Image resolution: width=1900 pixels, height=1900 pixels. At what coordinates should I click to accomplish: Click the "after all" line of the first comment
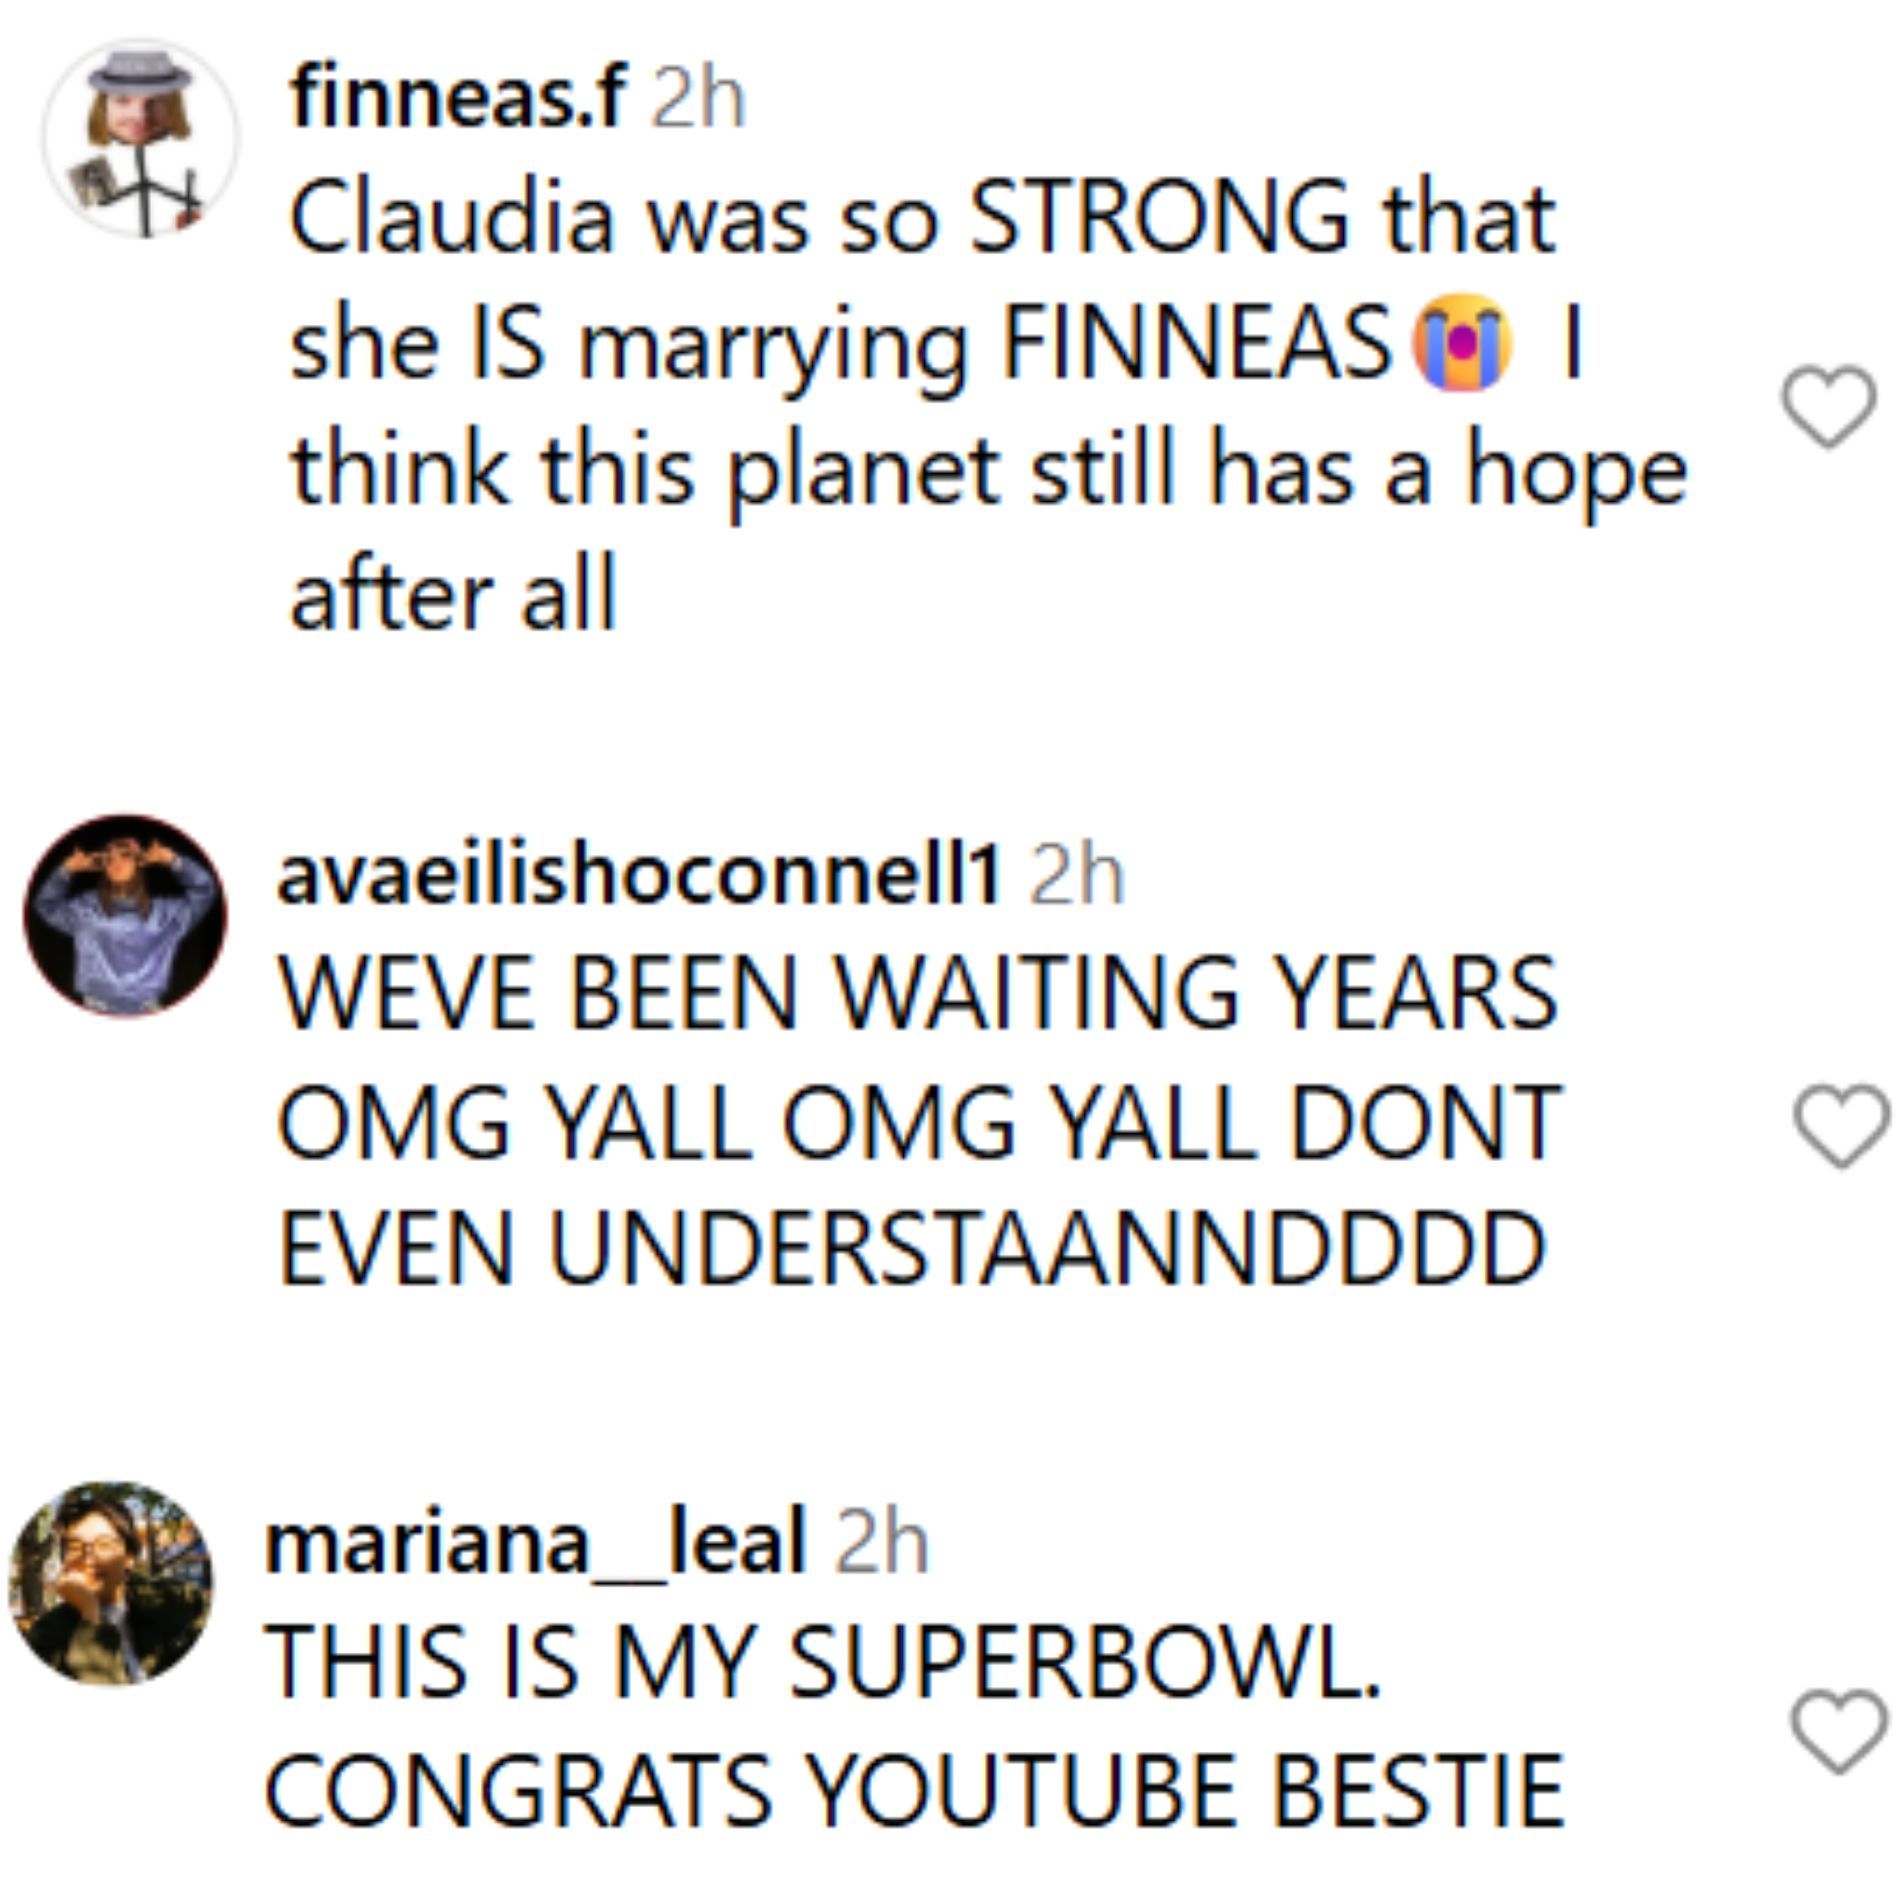coord(452,597)
